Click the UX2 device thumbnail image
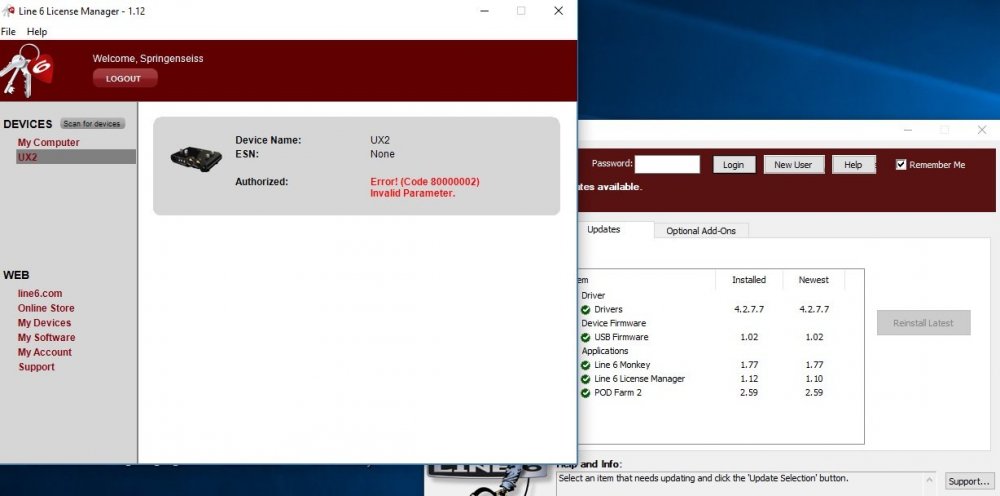Screen dimensions: 1000x496 coord(195,157)
